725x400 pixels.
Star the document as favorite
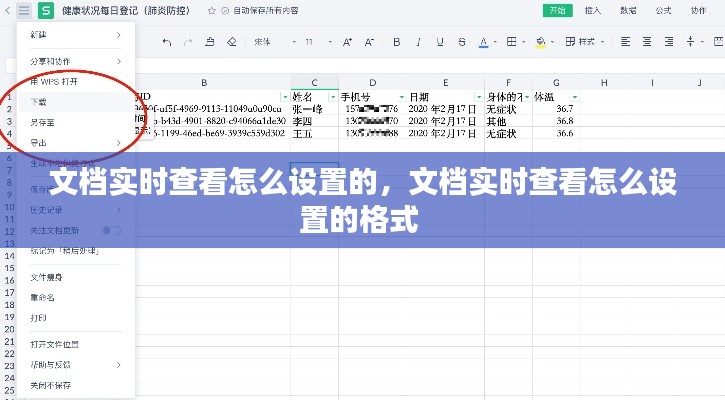coord(210,10)
